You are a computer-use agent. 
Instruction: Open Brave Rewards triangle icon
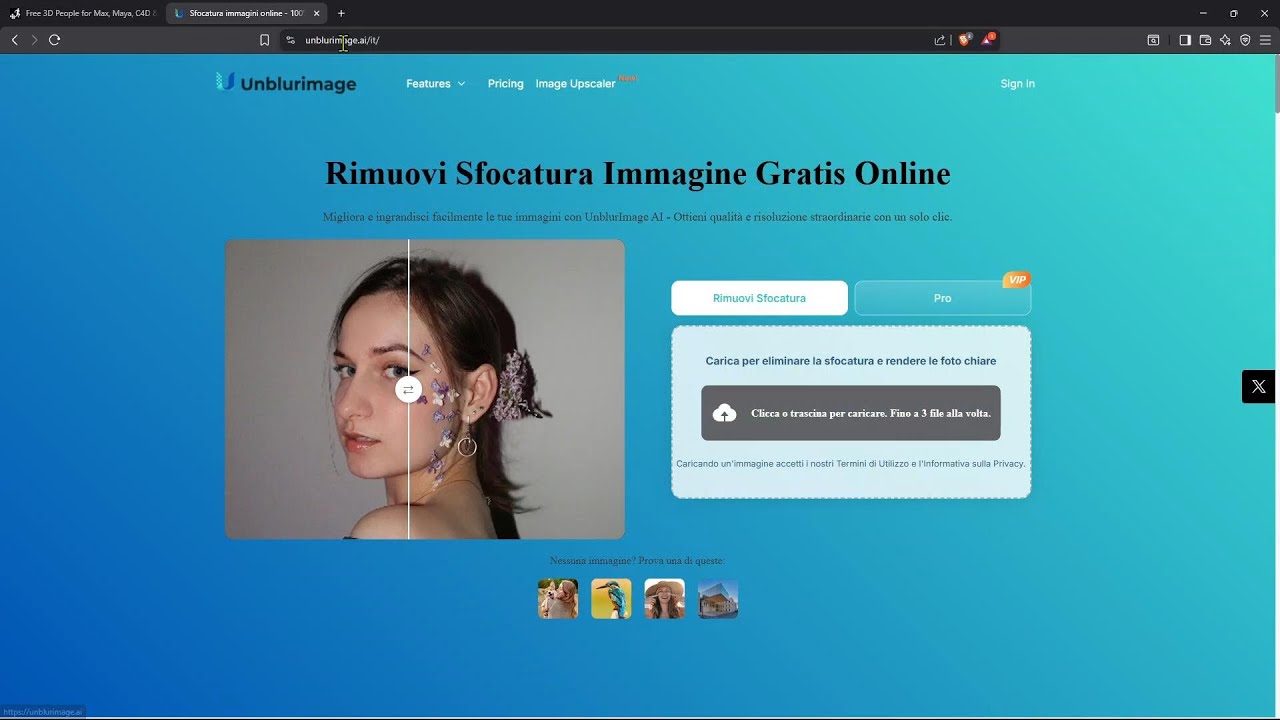point(987,40)
